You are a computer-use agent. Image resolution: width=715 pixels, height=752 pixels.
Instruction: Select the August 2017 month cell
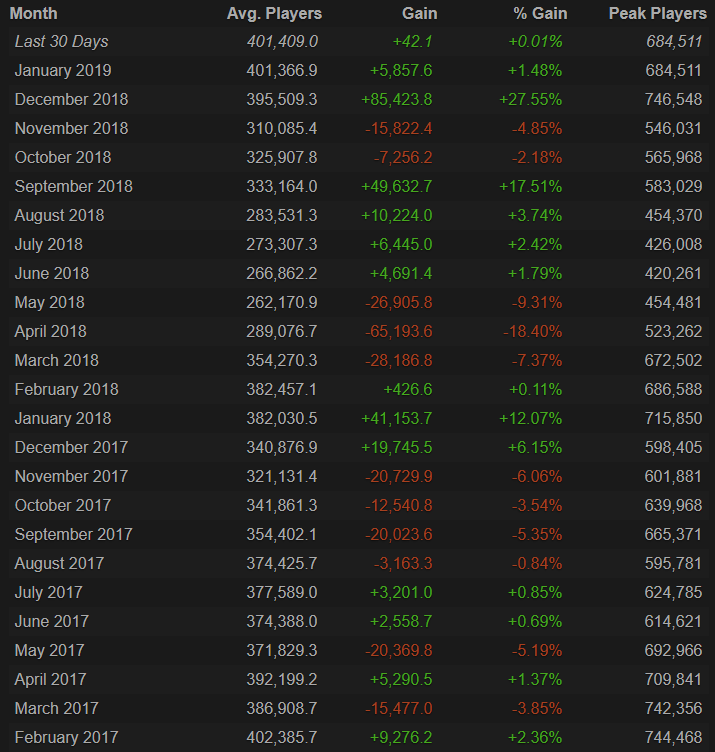[59, 564]
